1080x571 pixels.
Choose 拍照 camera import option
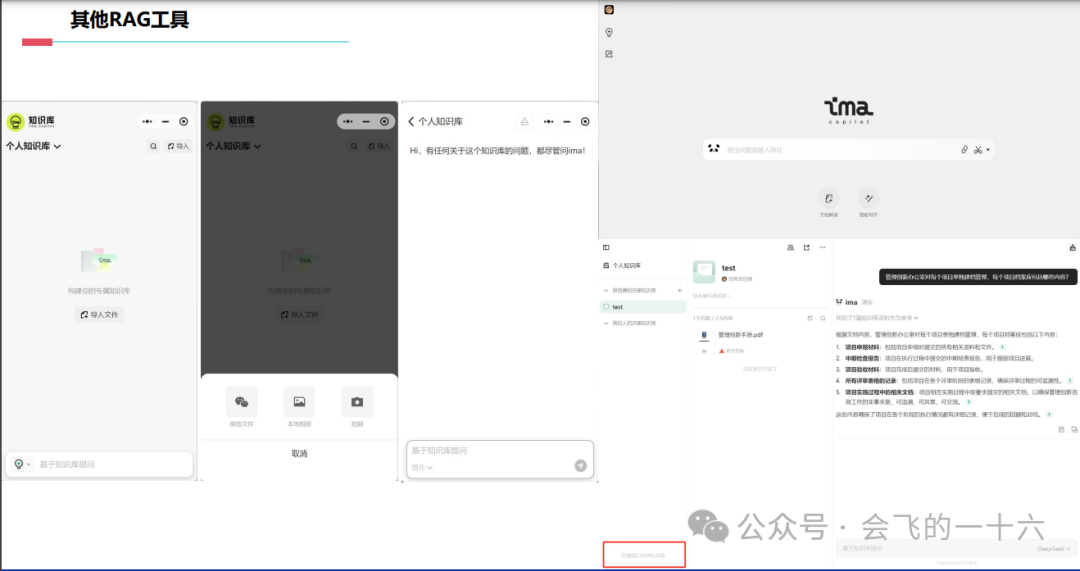click(x=357, y=406)
